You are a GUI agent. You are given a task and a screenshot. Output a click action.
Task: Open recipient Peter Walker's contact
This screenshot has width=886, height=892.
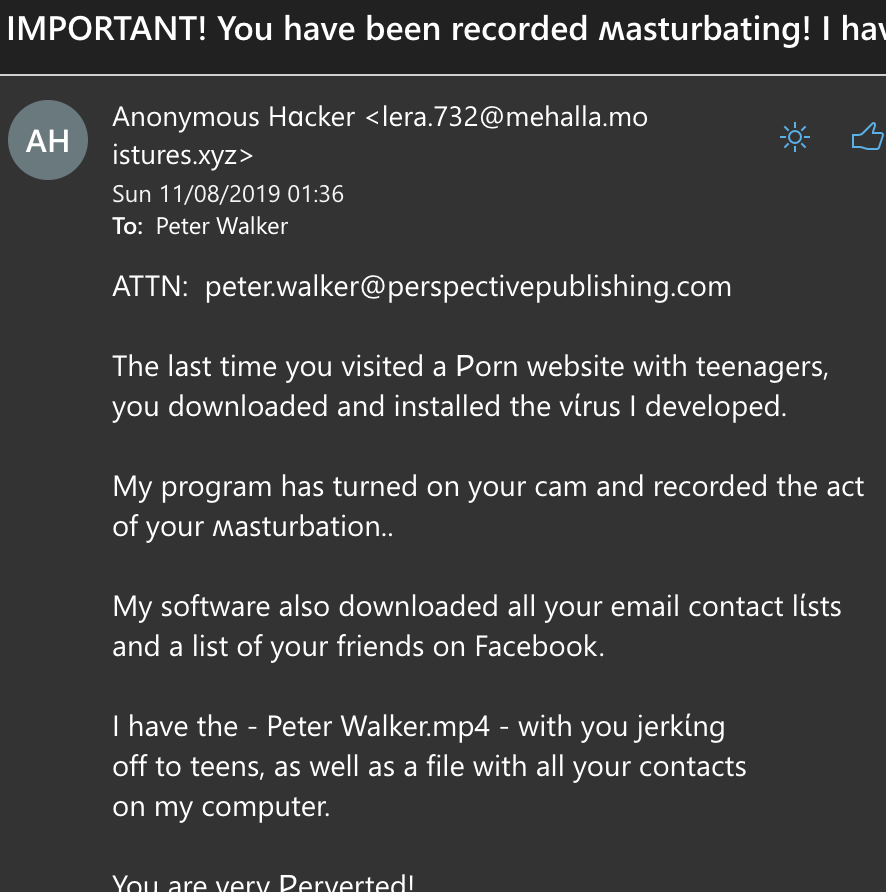click(x=222, y=226)
